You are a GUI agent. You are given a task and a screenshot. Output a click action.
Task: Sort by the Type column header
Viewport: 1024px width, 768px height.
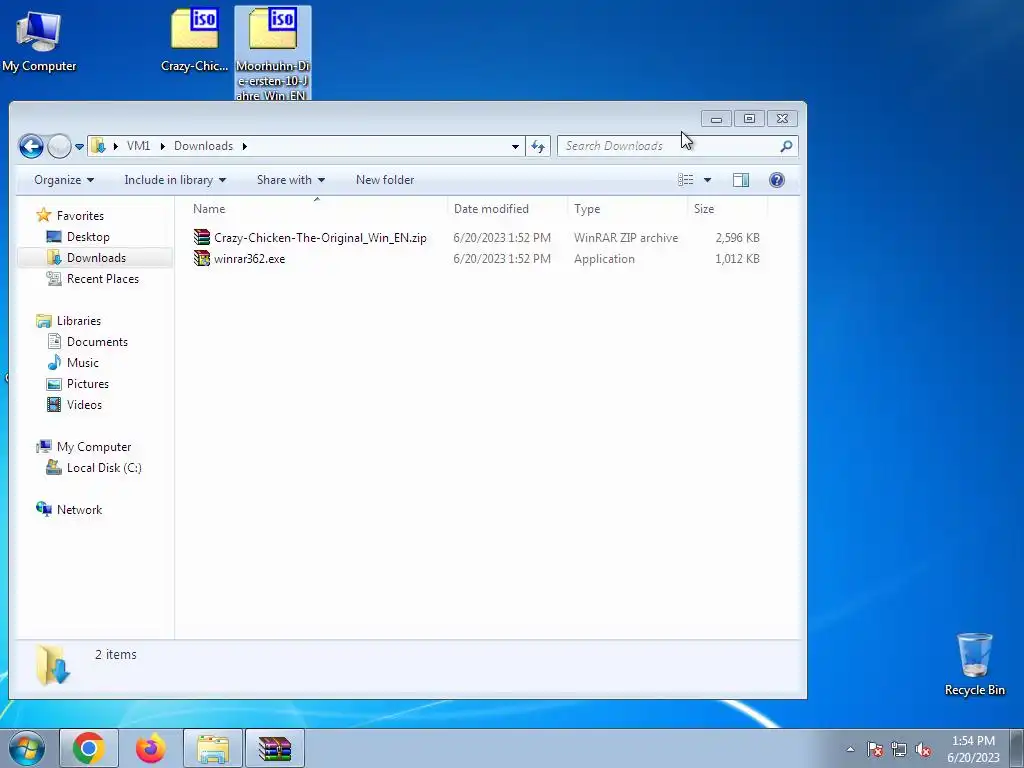(x=627, y=208)
